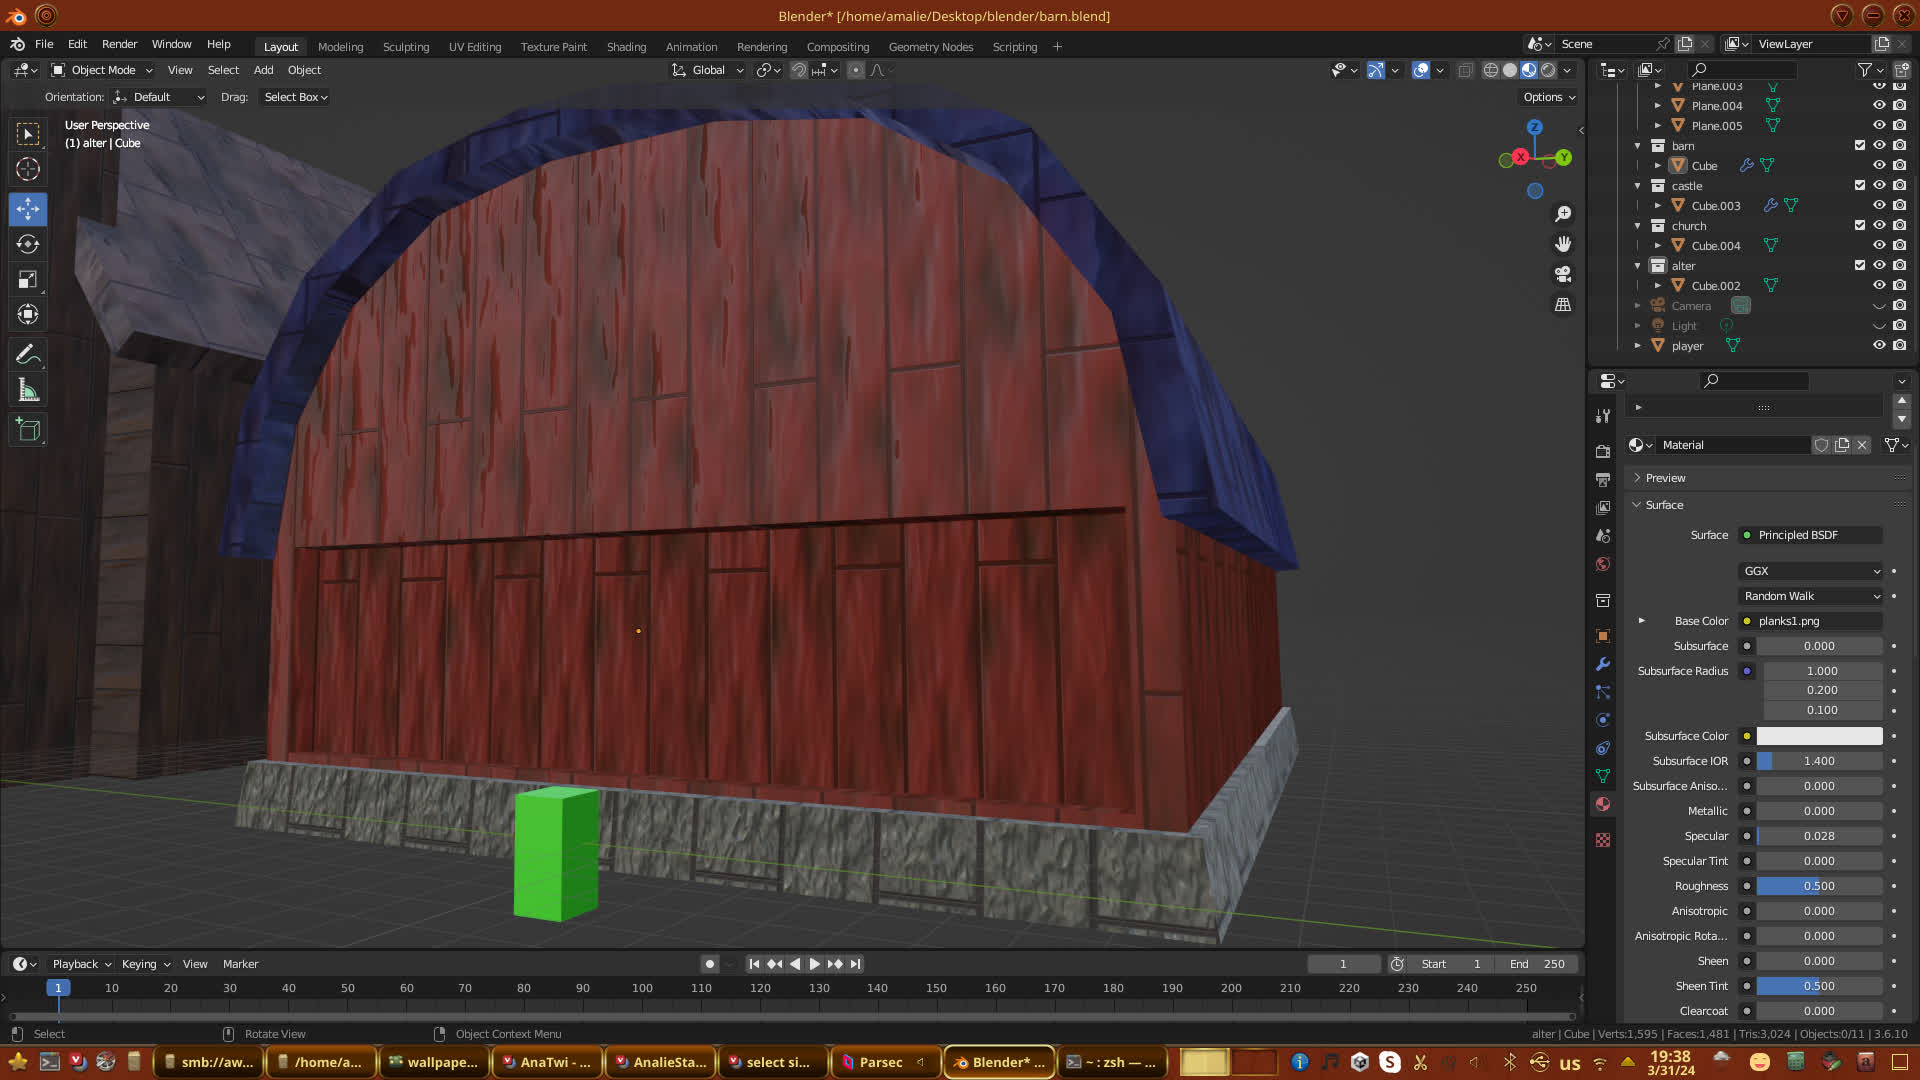Open the Object Mode dropdown

(x=102, y=70)
